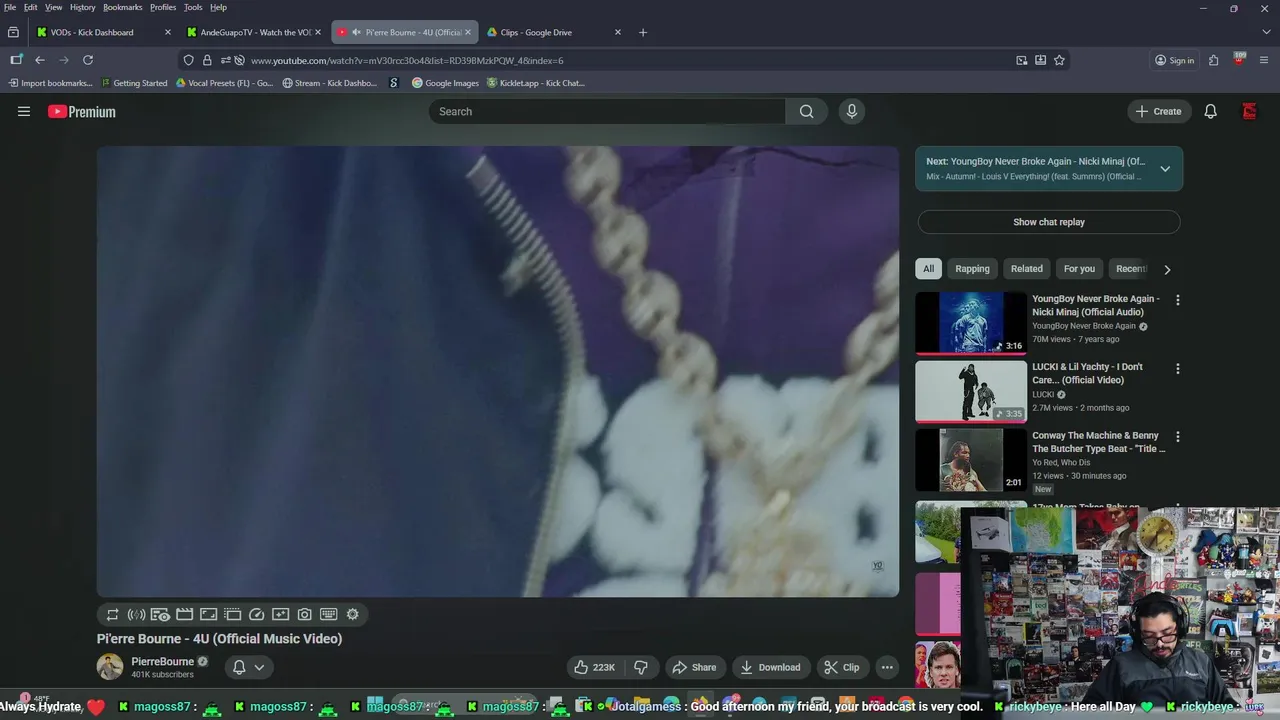The width and height of the screenshot is (1280, 720).
Task: Click the playback speed gauge icon
Action: click(x=256, y=614)
